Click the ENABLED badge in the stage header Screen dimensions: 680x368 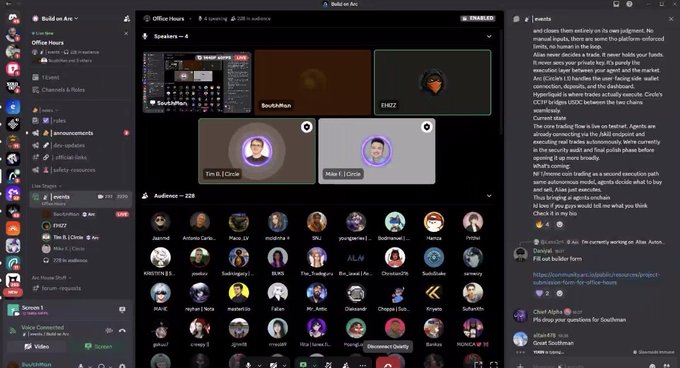coord(477,19)
